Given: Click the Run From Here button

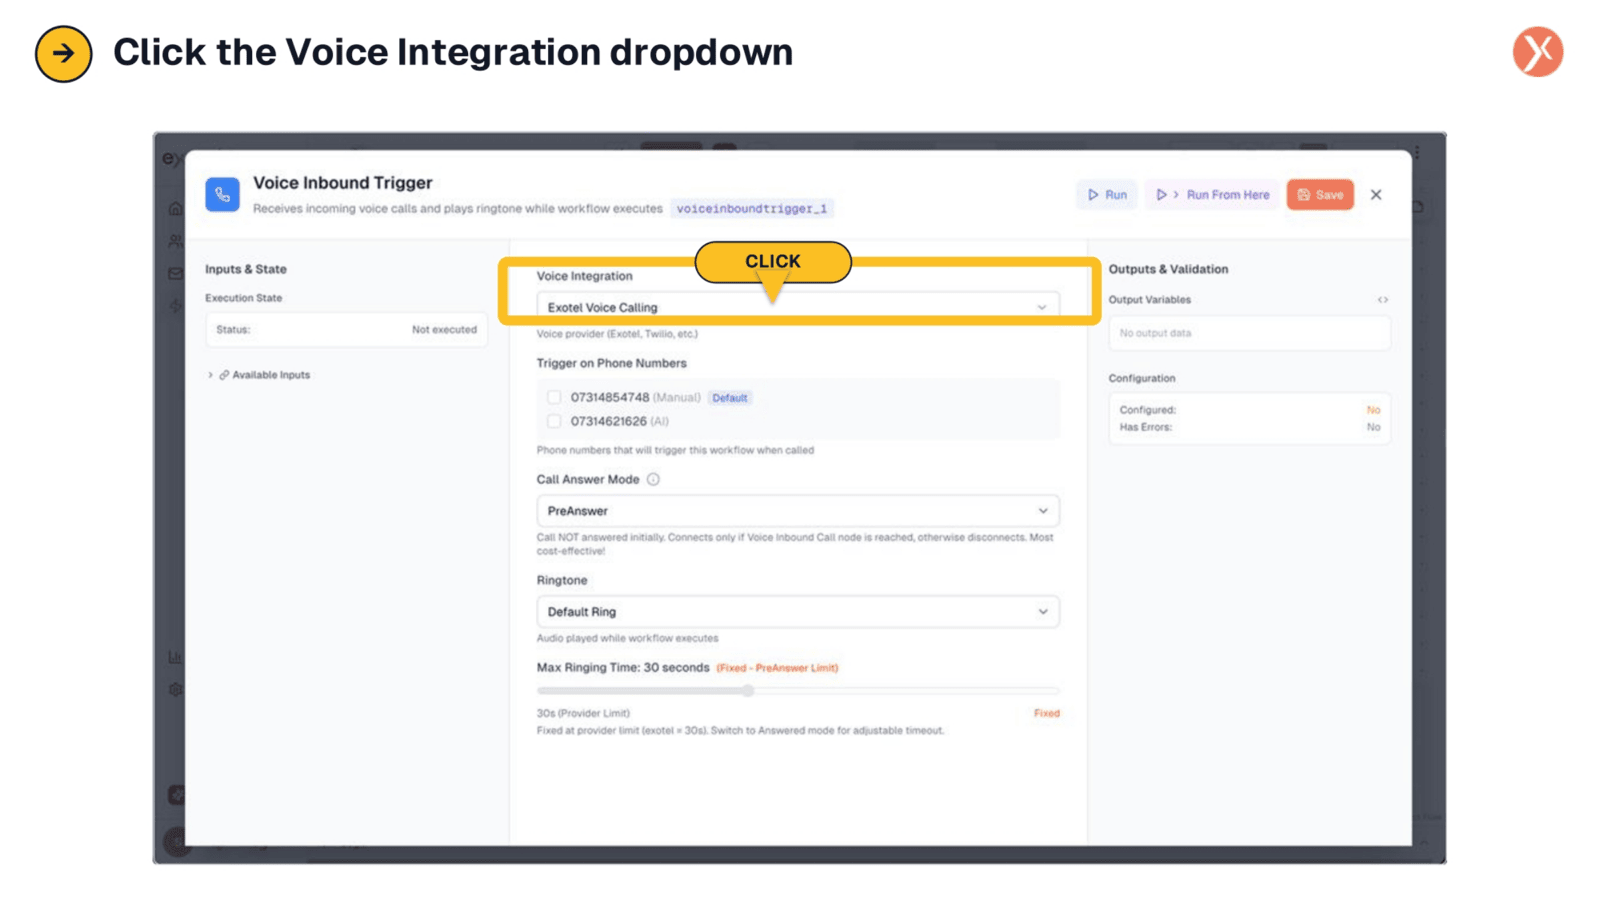Looking at the screenshot, I should 1212,195.
